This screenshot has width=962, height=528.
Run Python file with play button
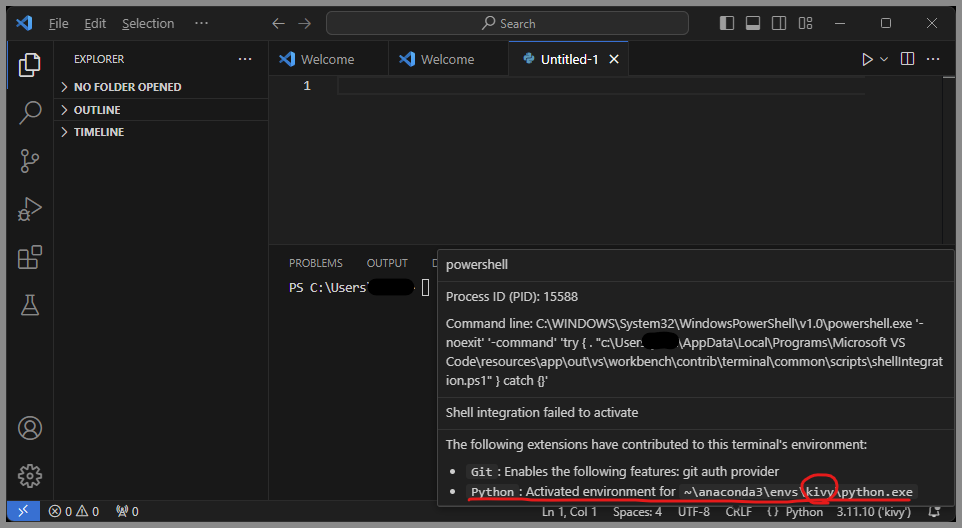pyautogui.click(x=867, y=59)
